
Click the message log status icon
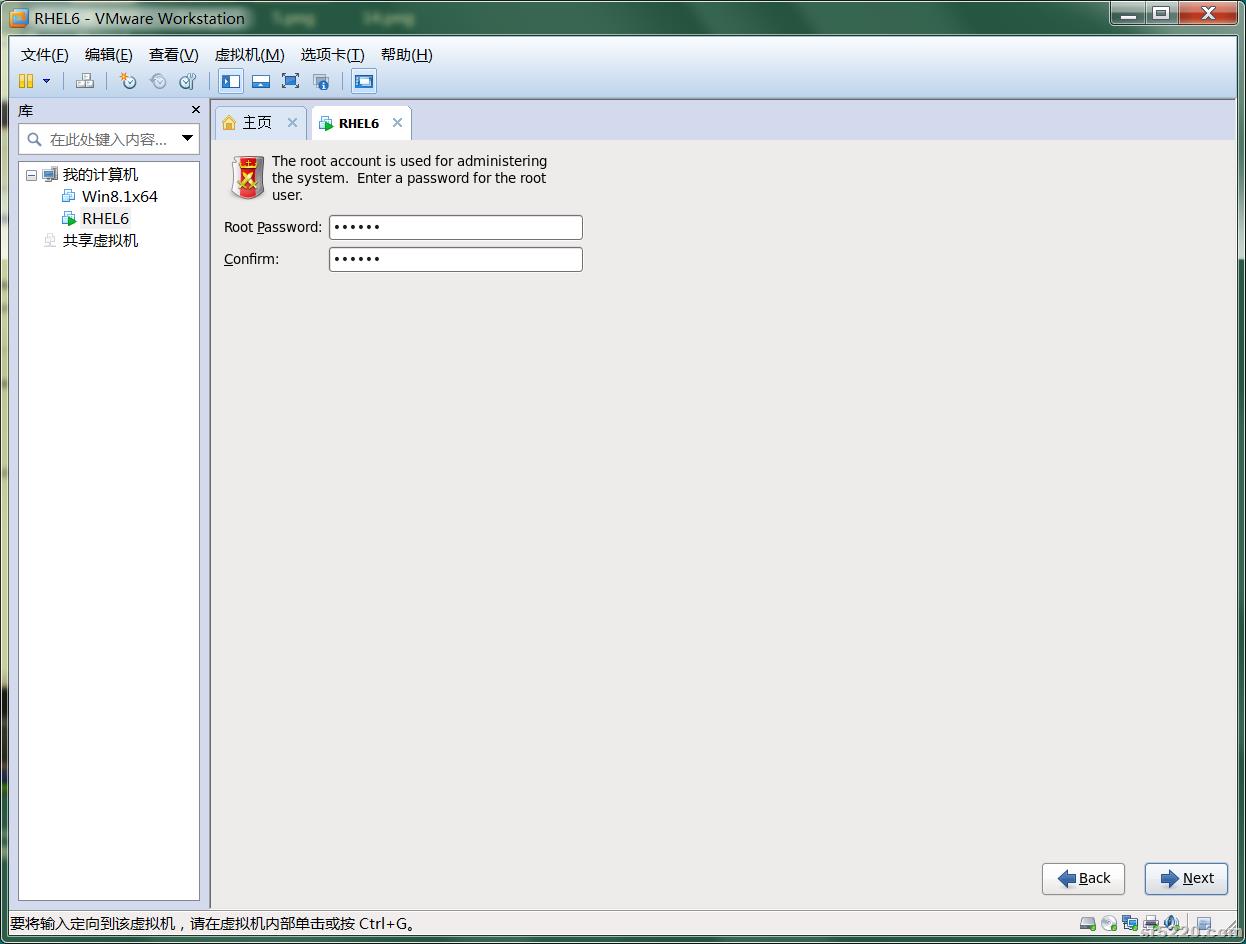(1204, 924)
